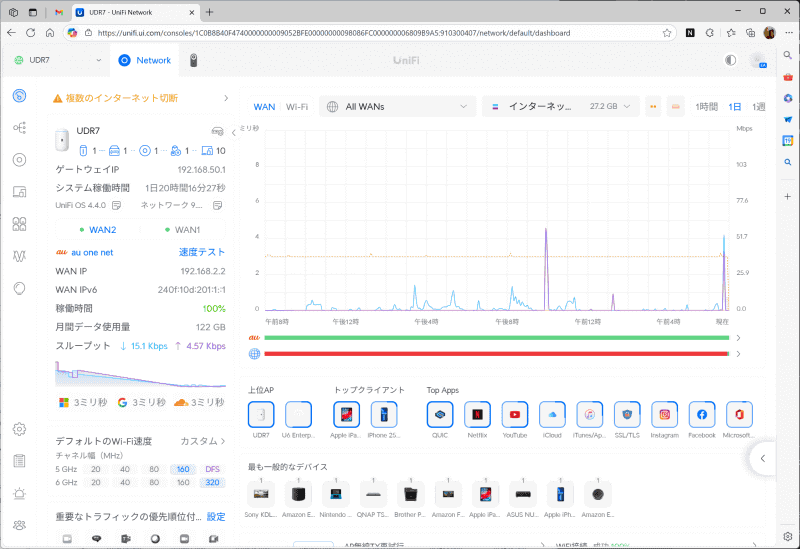The width and height of the screenshot is (800, 549).
Task: Click the Brother printer device thumbnail
Action: (x=411, y=494)
